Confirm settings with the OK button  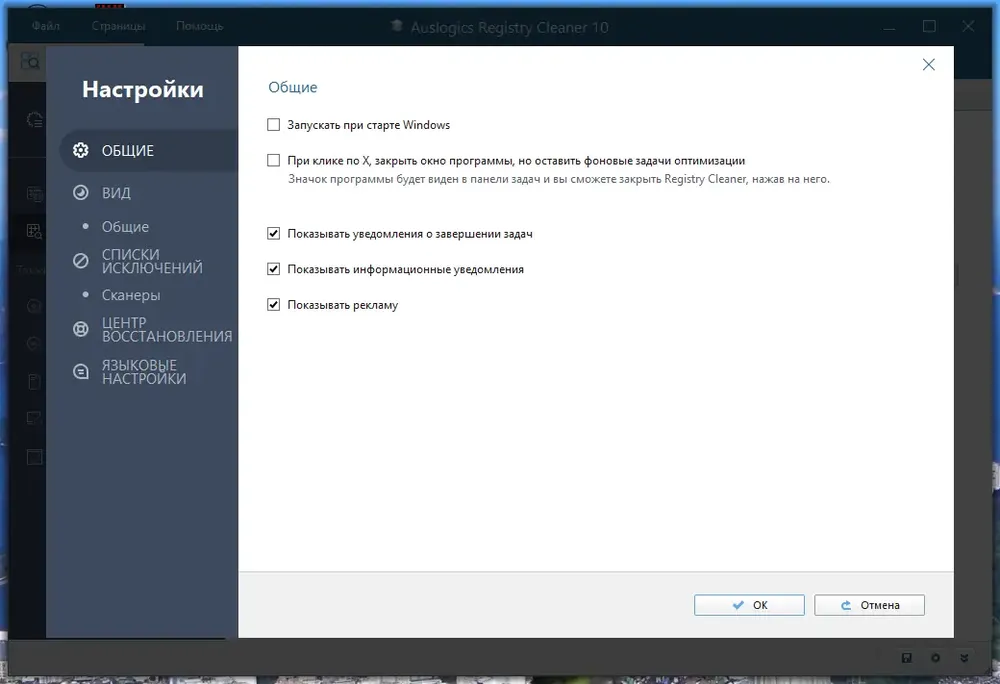[x=749, y=605]
